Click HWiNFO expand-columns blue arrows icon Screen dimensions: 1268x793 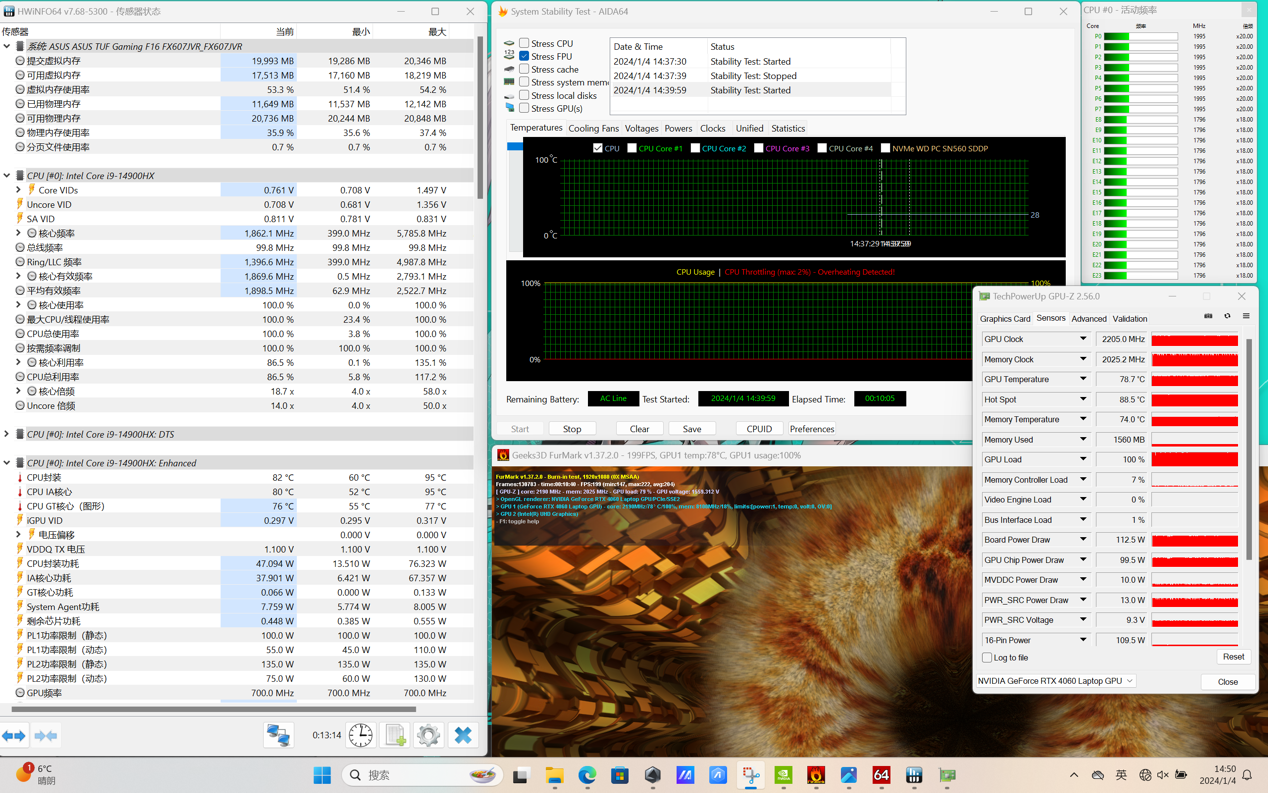14,736
